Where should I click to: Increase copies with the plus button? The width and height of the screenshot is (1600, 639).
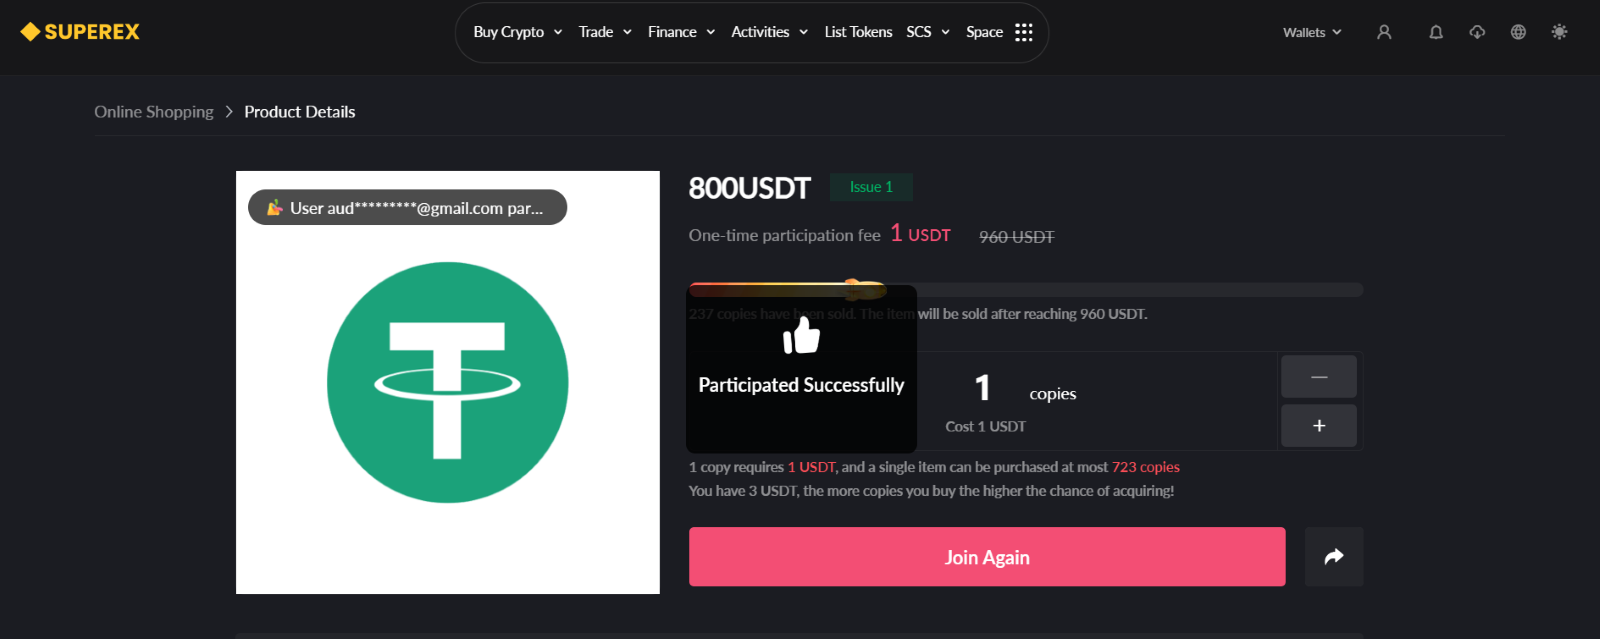tap(1319, 426)
